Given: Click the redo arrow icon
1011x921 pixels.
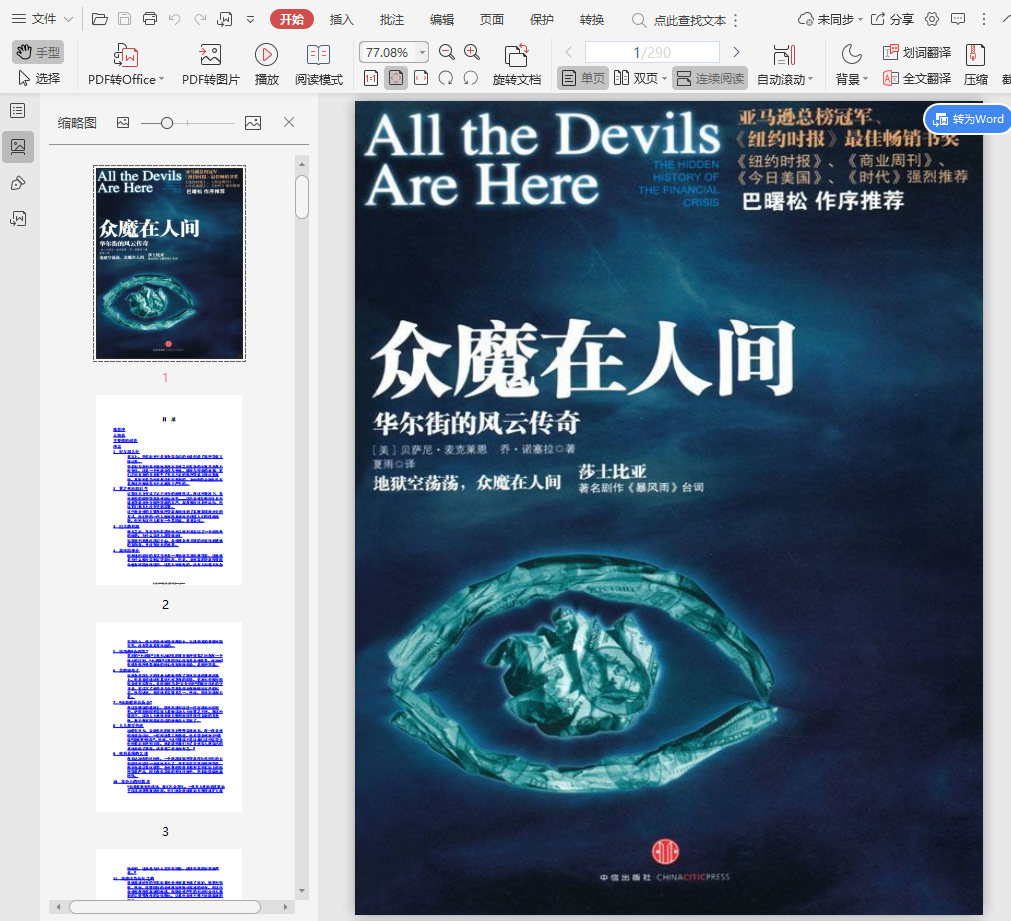Looking at the screenshot, I should point(200,19).
